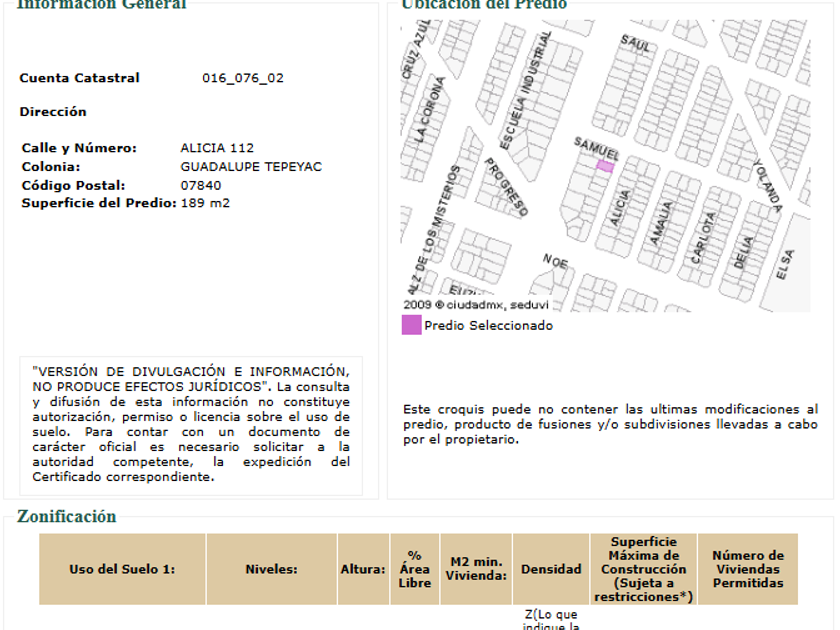Click the Colonia label
This screenshot has width=840, height=630.
click(51, 167)
